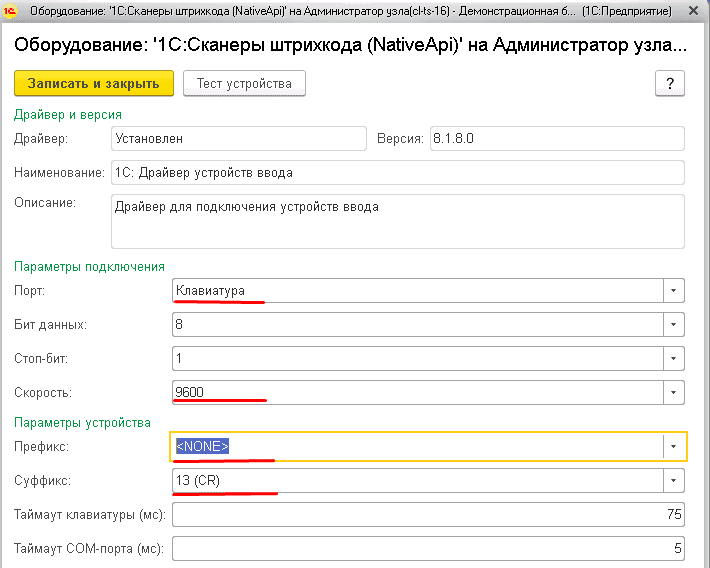Click the Префикс field with <NONE>
Image resolution: width=710 pixels, height=568 pixels.
click(417, 447)
